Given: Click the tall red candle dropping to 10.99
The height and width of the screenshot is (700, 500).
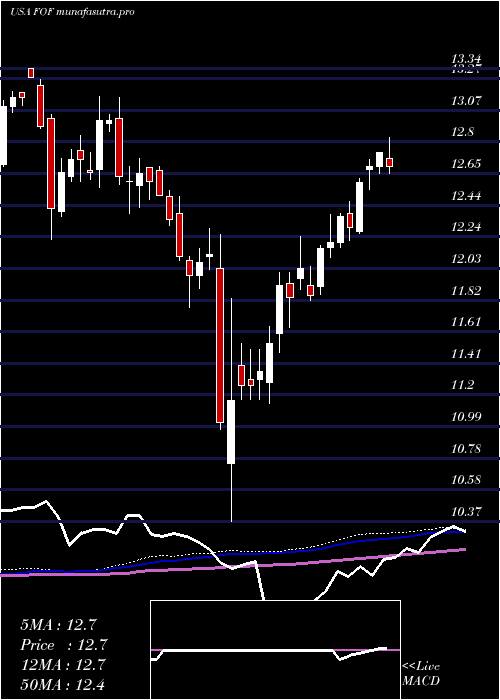Looking at the screenshot, I should click(220, 345).
